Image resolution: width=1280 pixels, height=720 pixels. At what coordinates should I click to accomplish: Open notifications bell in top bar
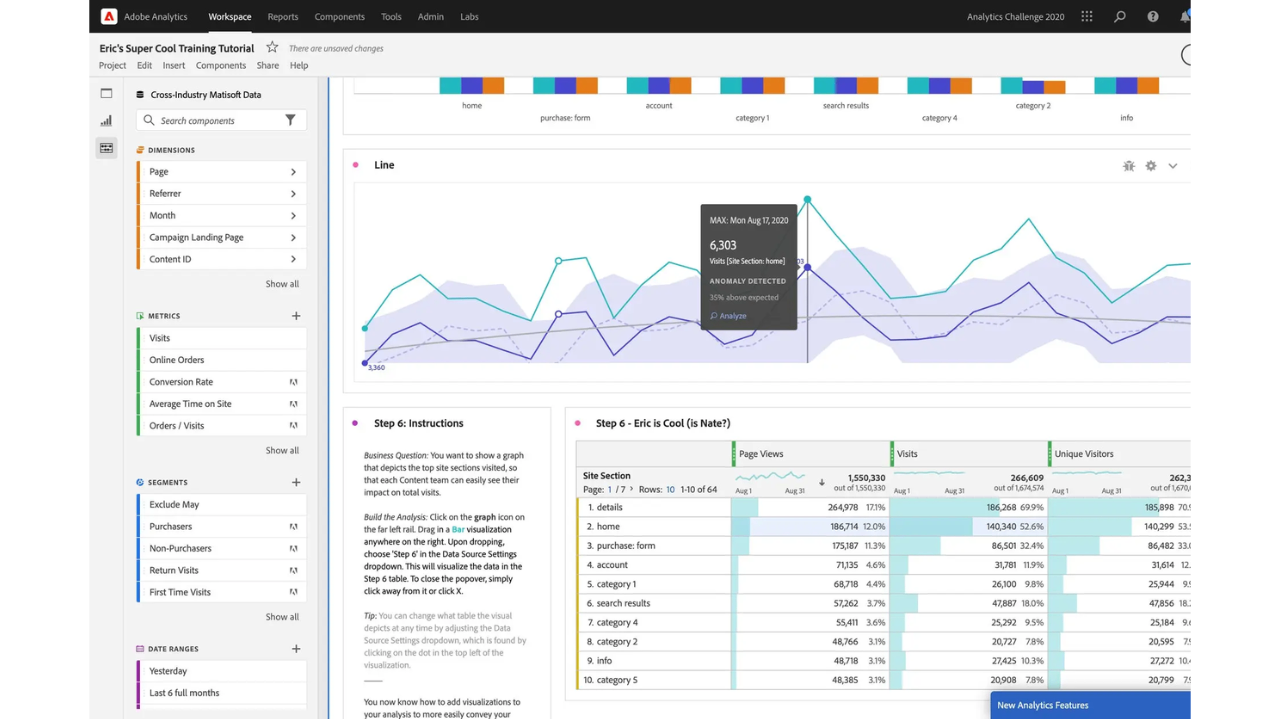pyautogui.click(x=1184, y=16)
